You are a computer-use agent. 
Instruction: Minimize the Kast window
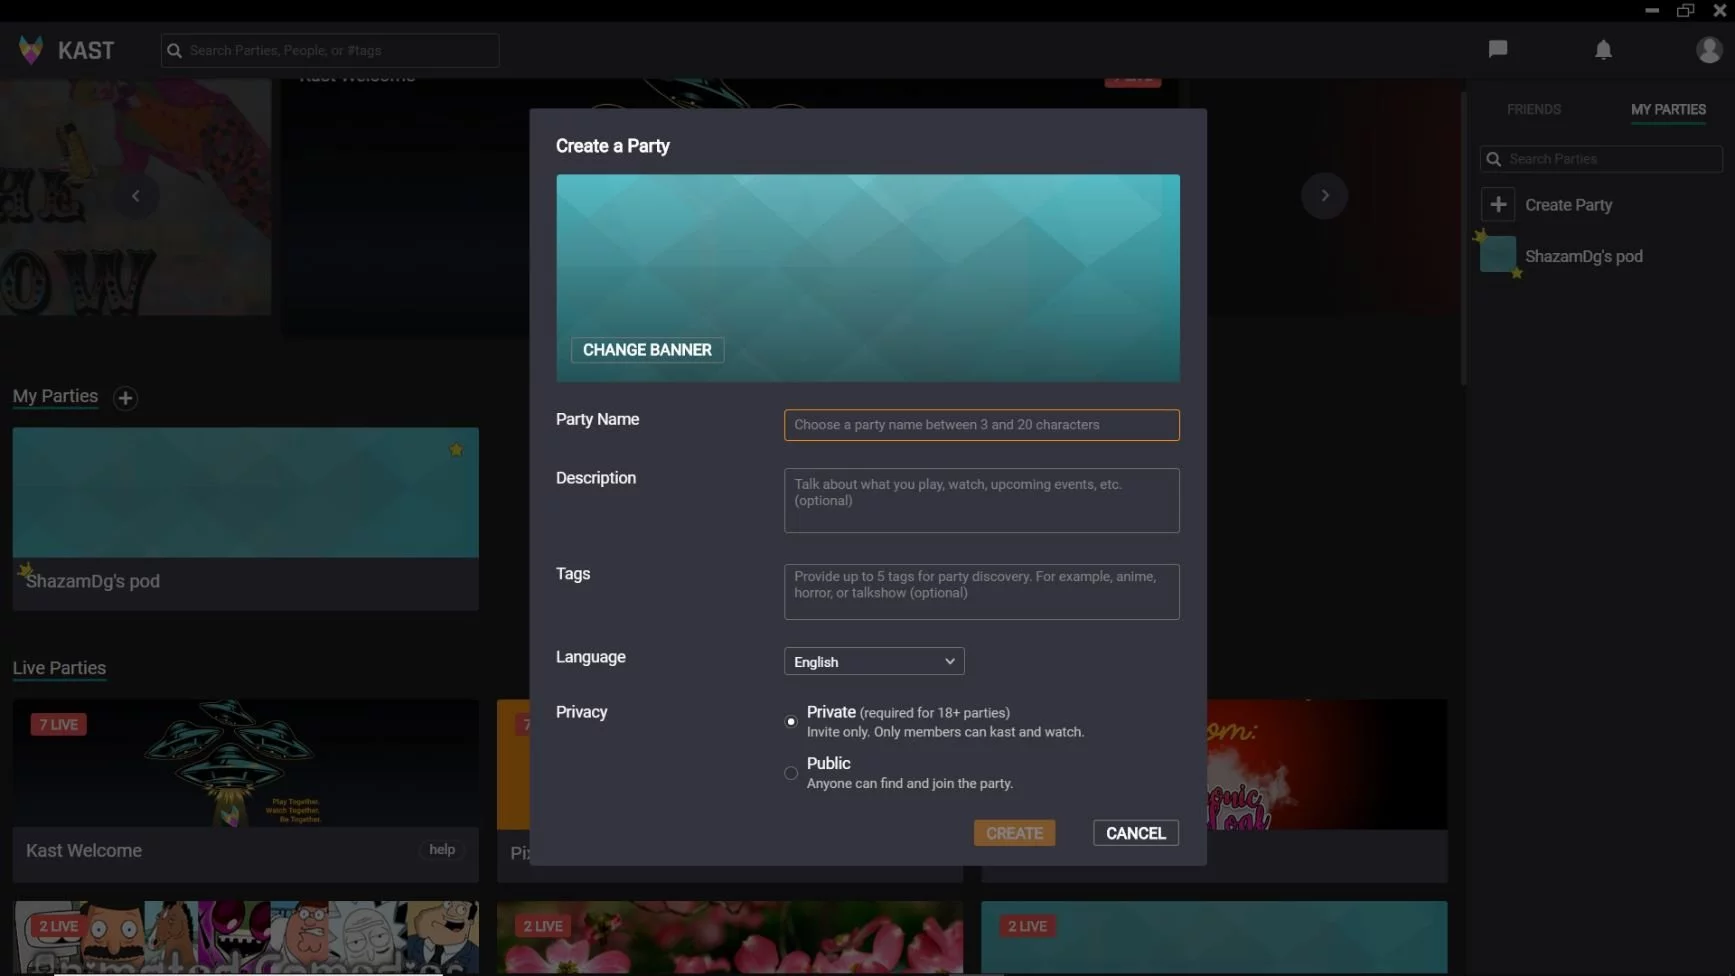click(x=1652, y=10)
